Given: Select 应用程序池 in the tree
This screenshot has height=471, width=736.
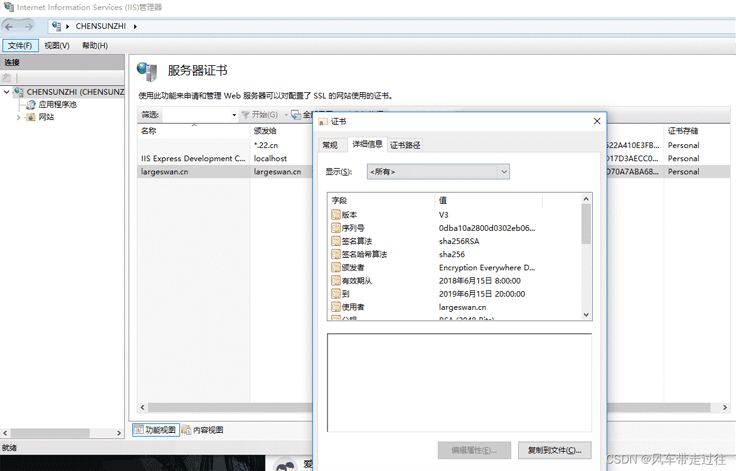Looking at the screenshot, I should (57, 104).
